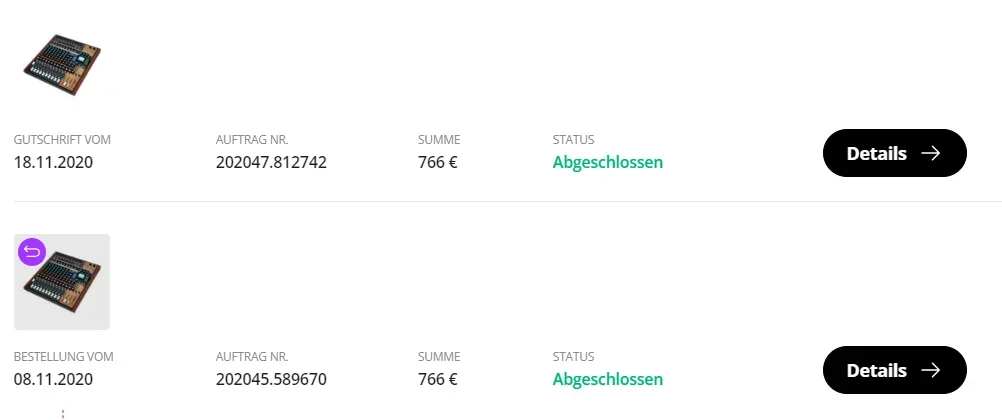Open Details for order number 202045.589670

[x=894, y=370]
